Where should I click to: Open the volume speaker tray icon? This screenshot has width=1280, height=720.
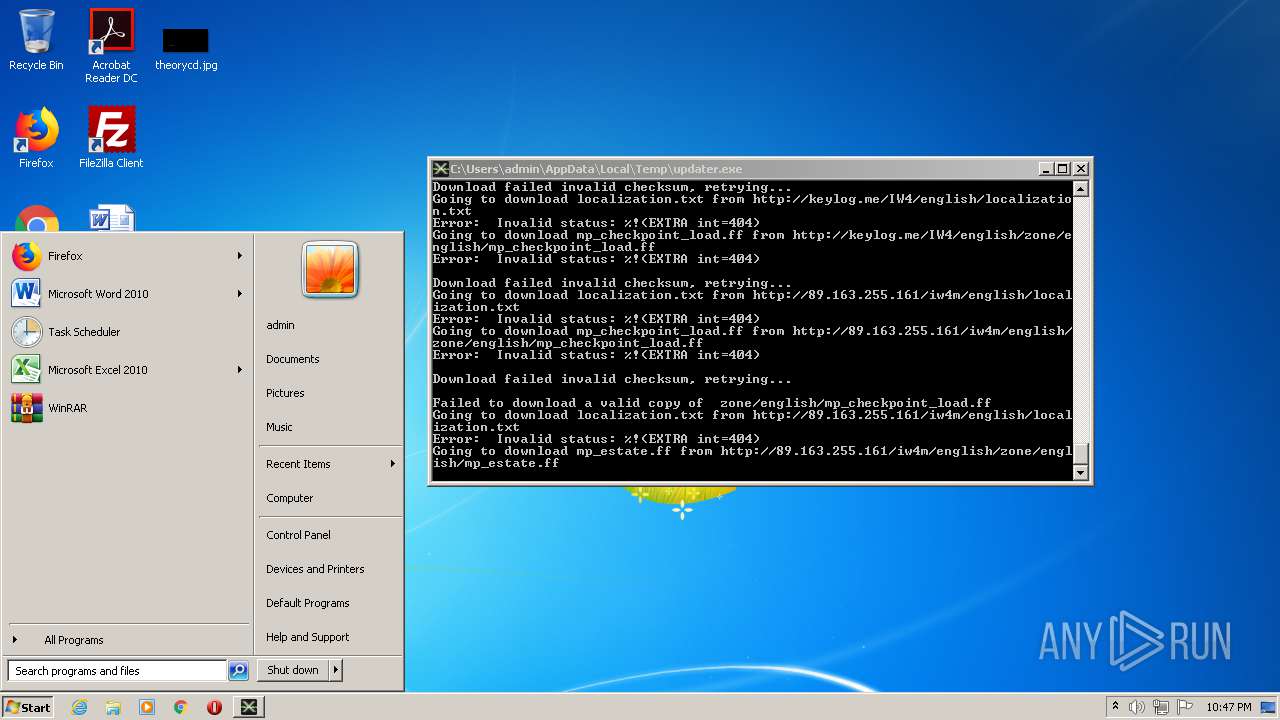pyautogui.click(x=1137, y=707)
